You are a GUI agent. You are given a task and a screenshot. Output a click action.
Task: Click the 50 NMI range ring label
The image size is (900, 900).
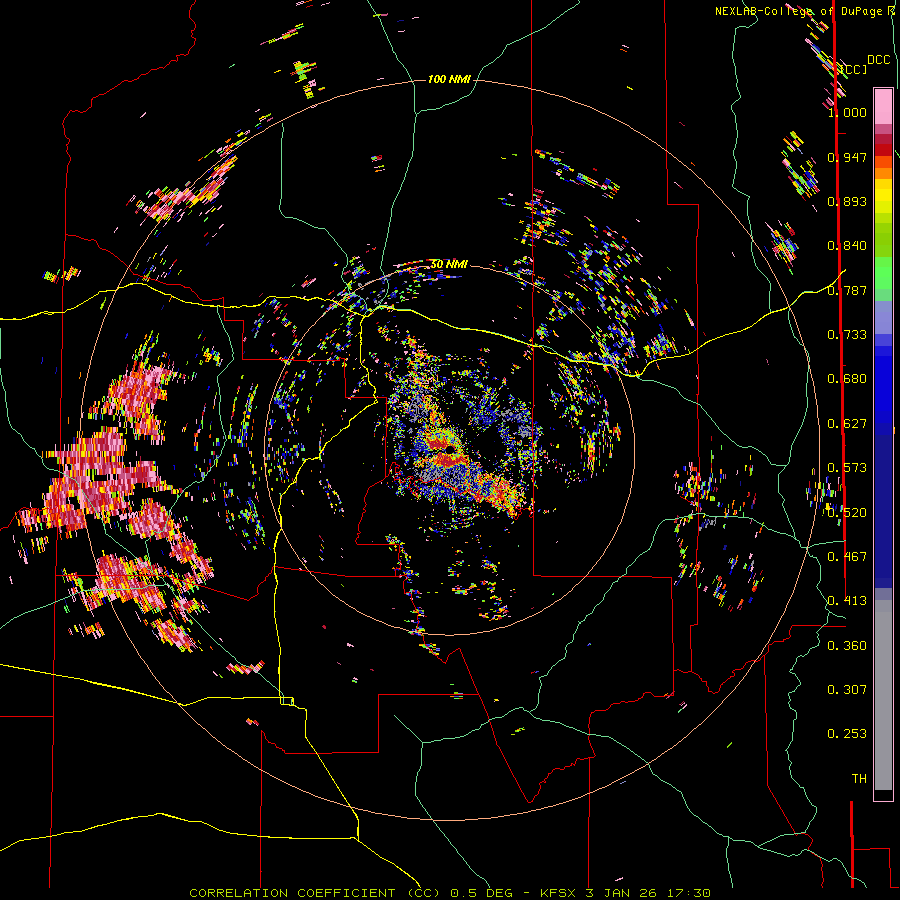point(449,265)
